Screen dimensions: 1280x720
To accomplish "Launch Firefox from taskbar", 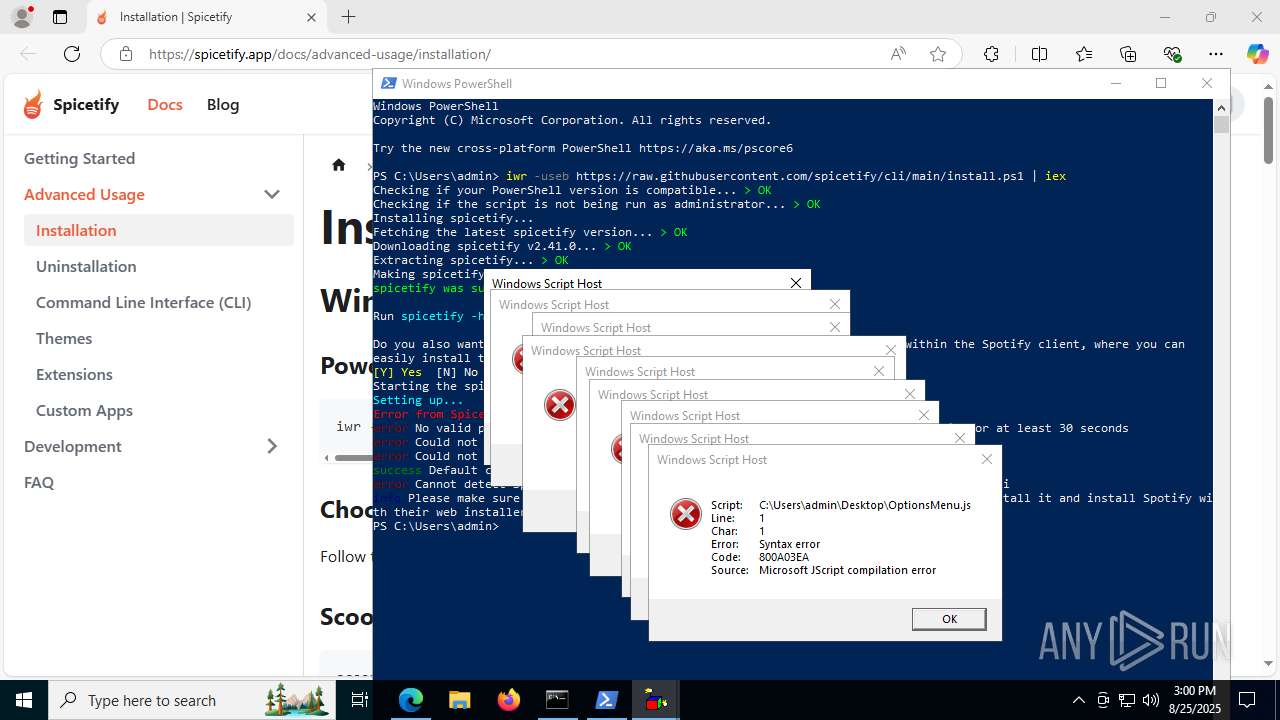I will 508,700.
